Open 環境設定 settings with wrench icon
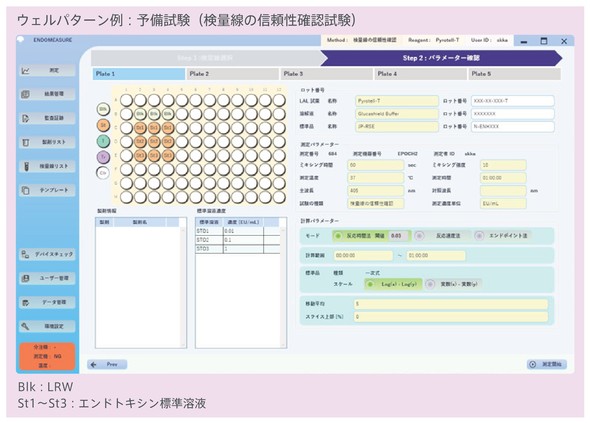The width and height of the screenshot is (590, 423). click(x=47, y=326)
